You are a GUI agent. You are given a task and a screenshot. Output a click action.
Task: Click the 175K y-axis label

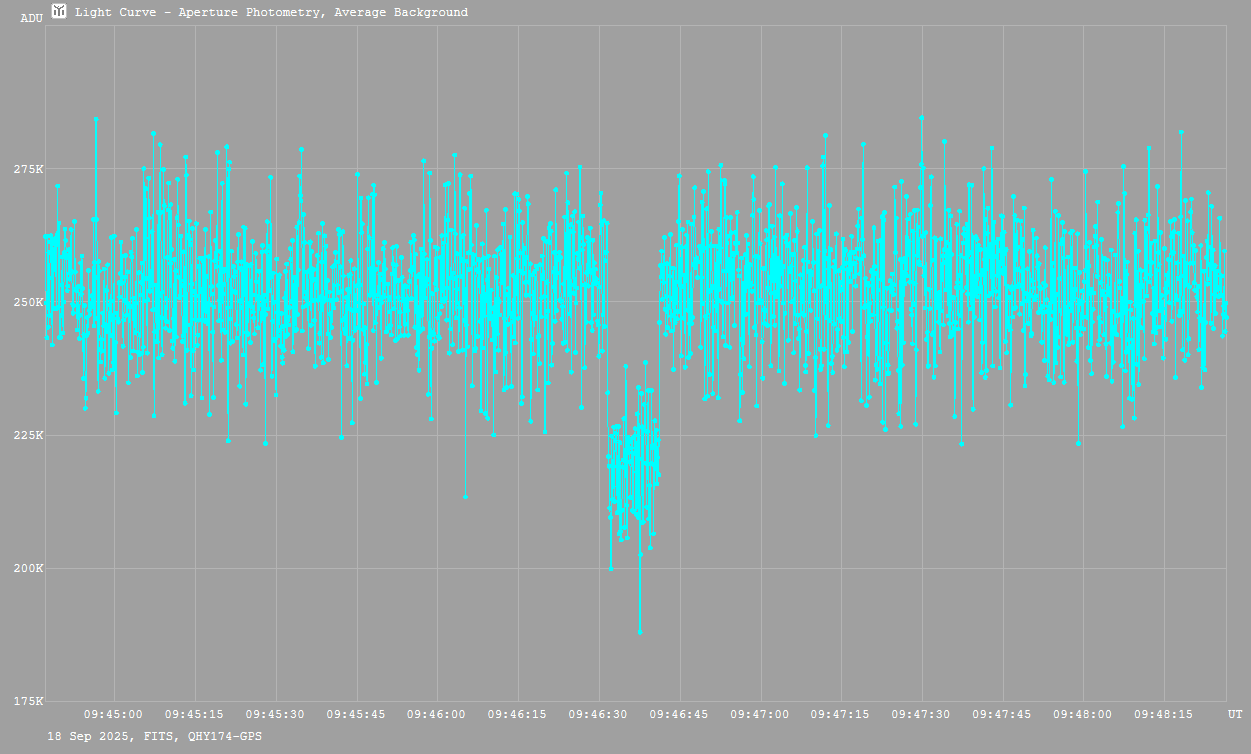pos(28,701)
